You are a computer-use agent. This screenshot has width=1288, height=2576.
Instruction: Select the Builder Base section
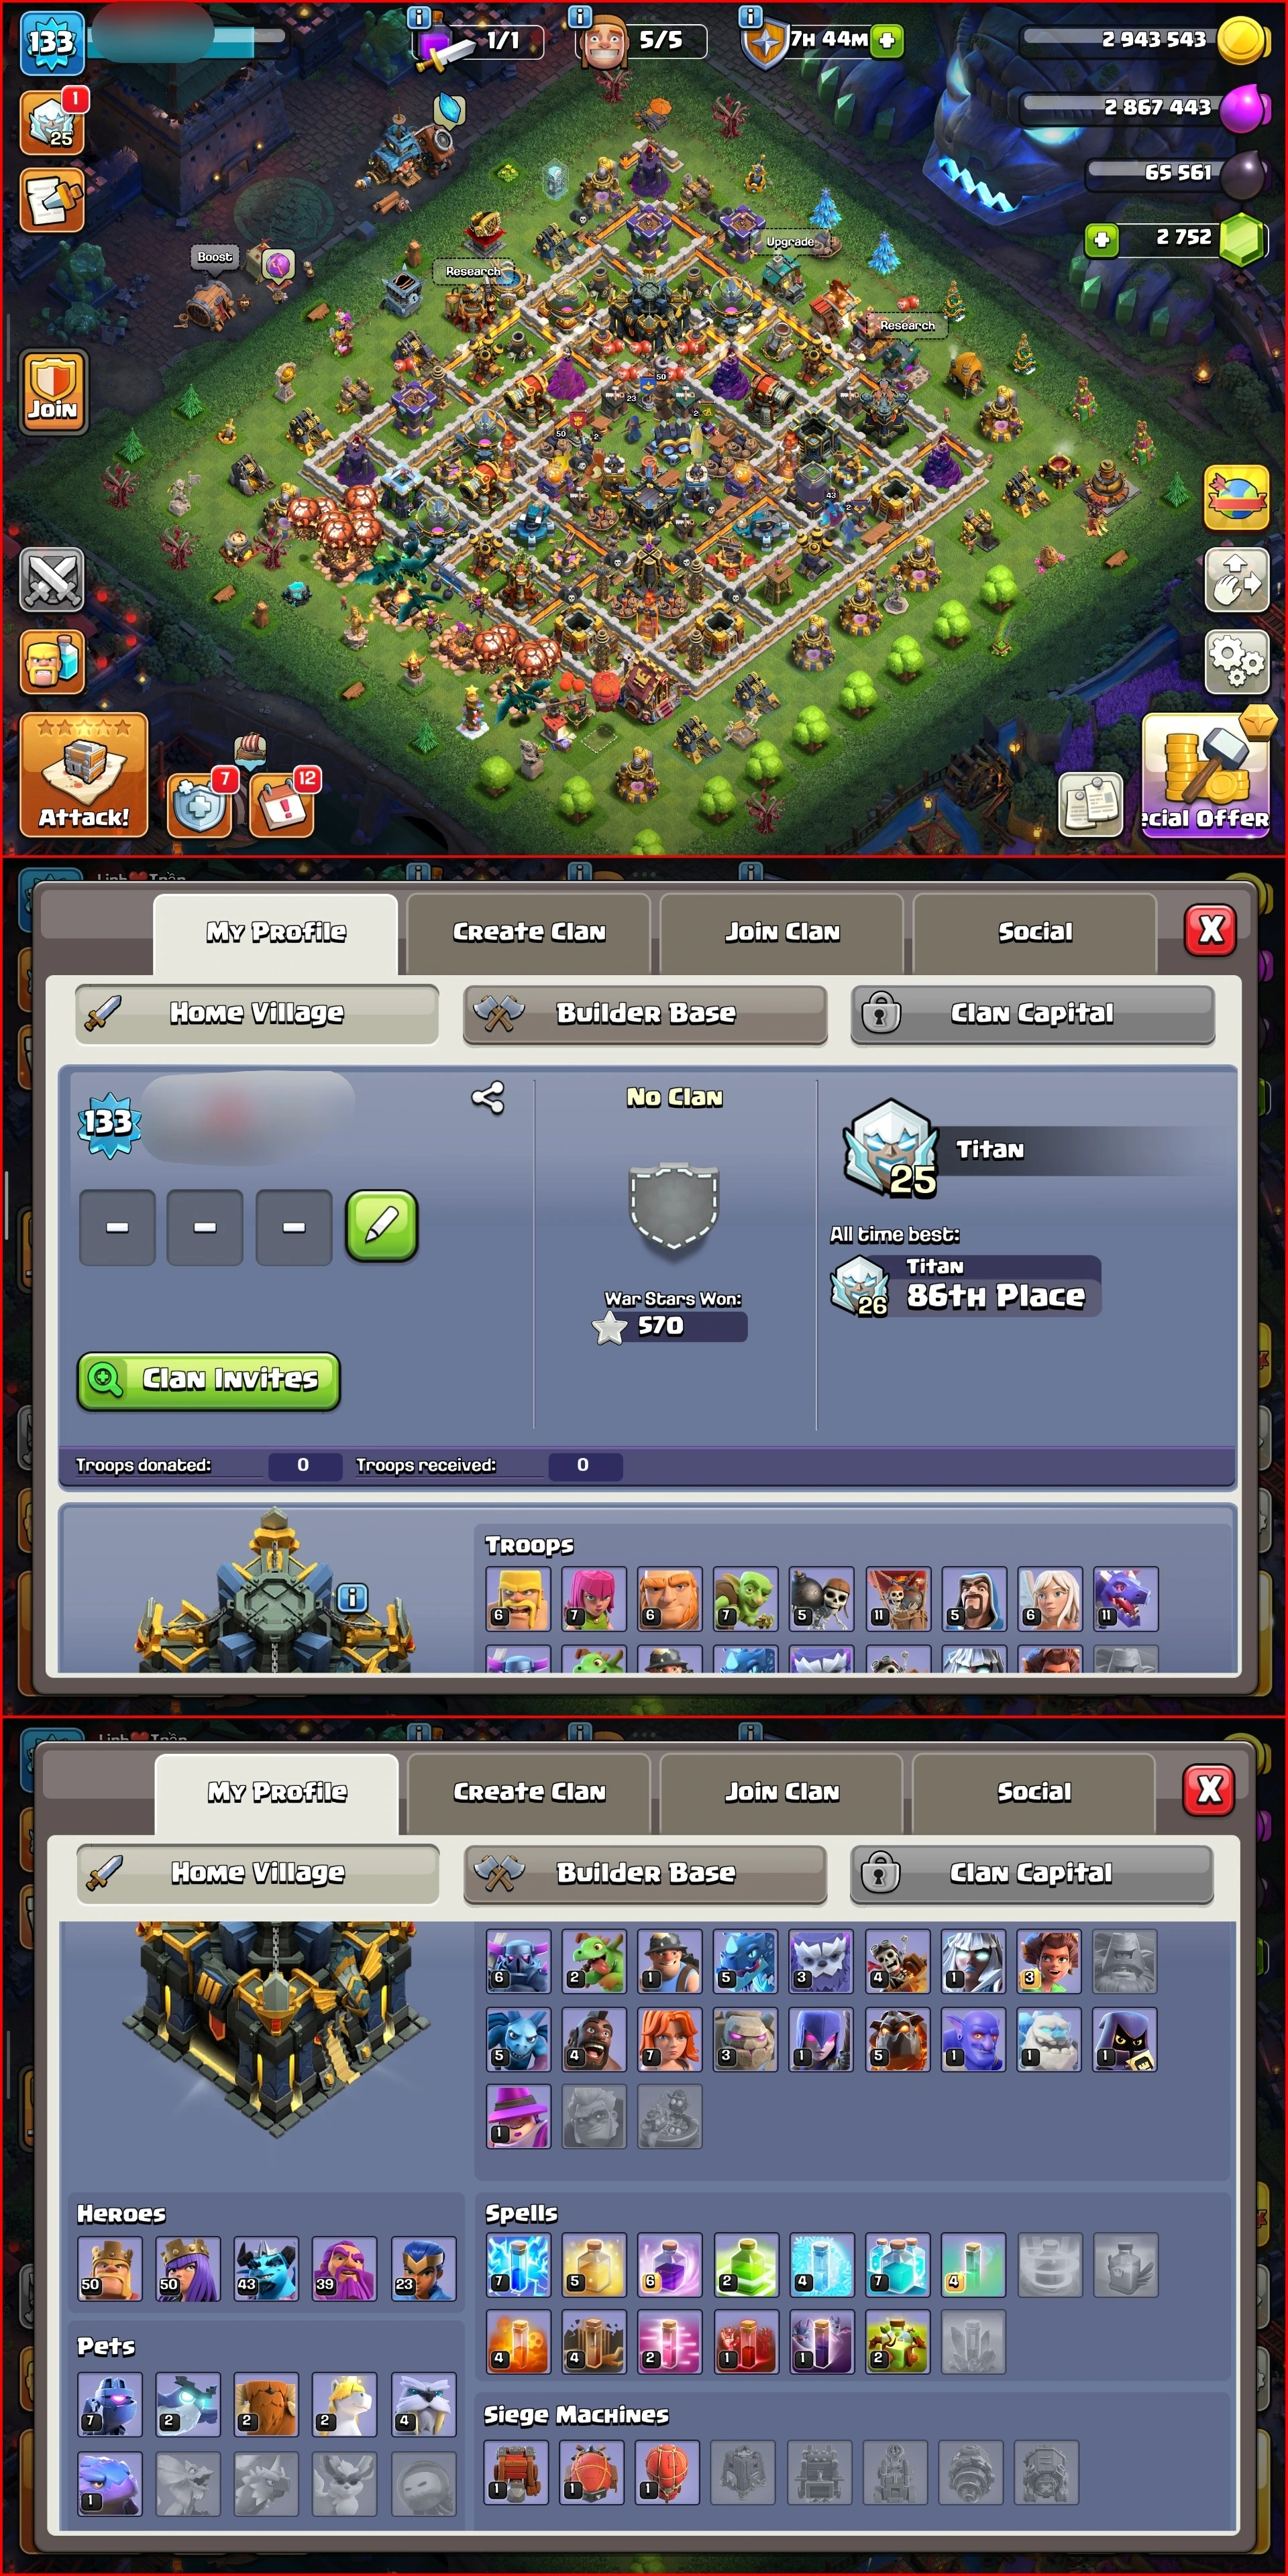click(x=646, y=1013)
